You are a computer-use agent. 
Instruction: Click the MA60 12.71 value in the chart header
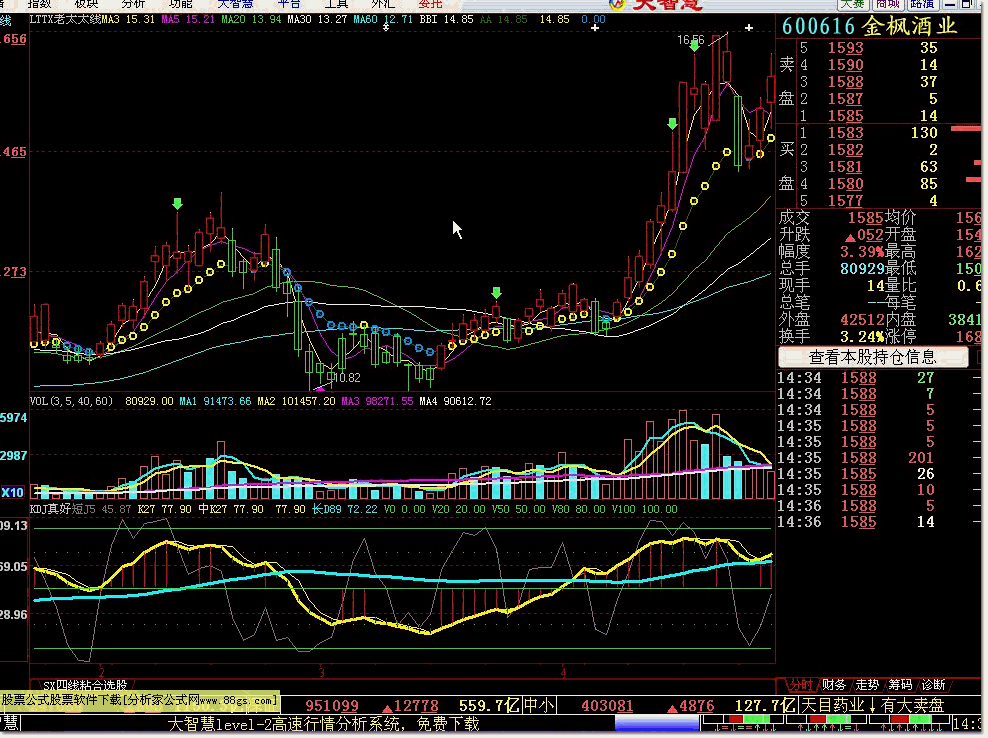[383, 20]
